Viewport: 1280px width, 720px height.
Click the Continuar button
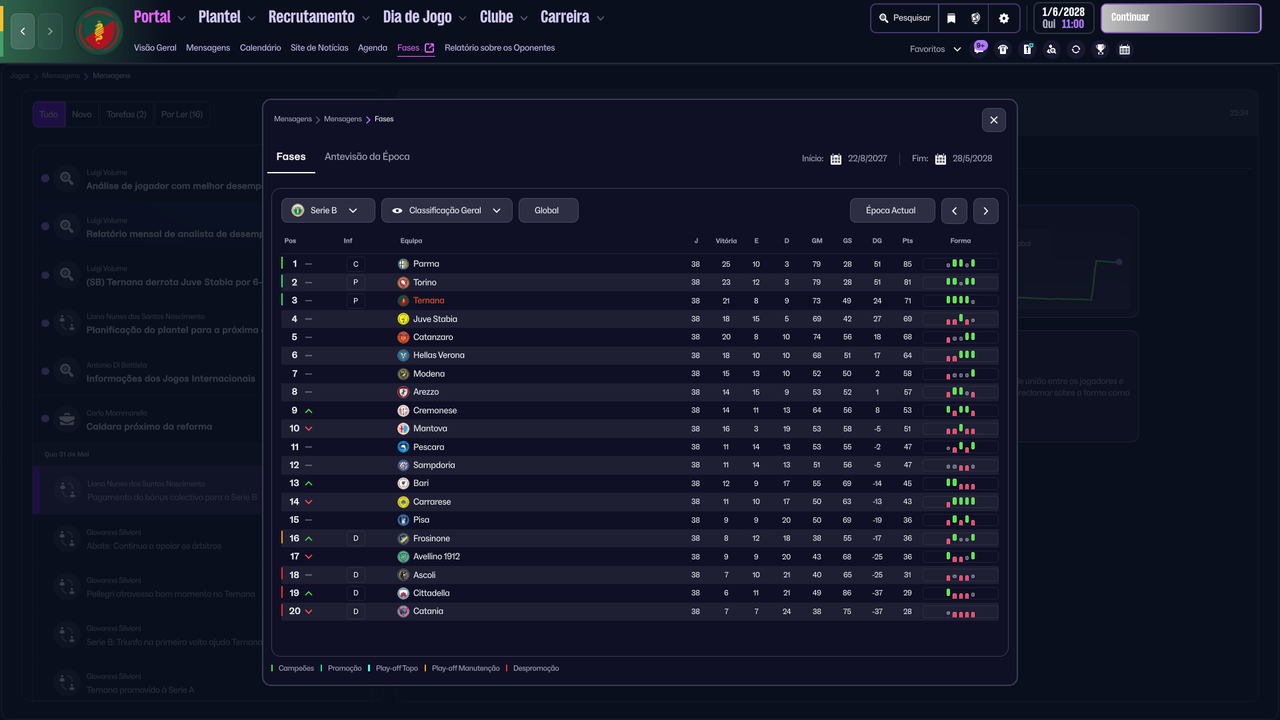[1181, 18]
